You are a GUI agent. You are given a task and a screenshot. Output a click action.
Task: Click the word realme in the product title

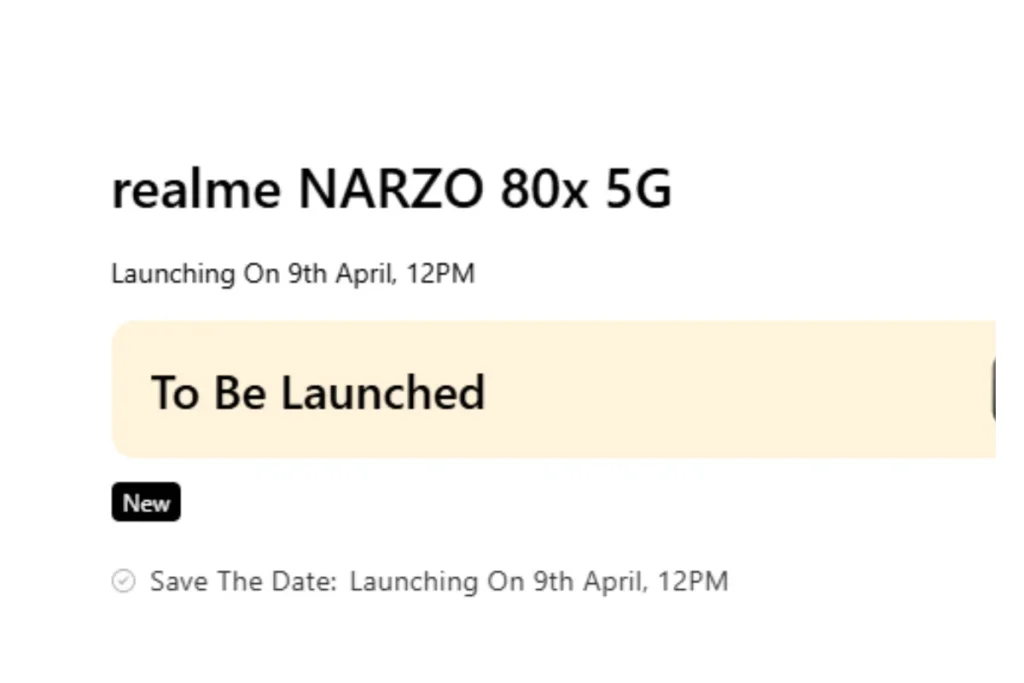pyautogui.click(x=197, y=189)
